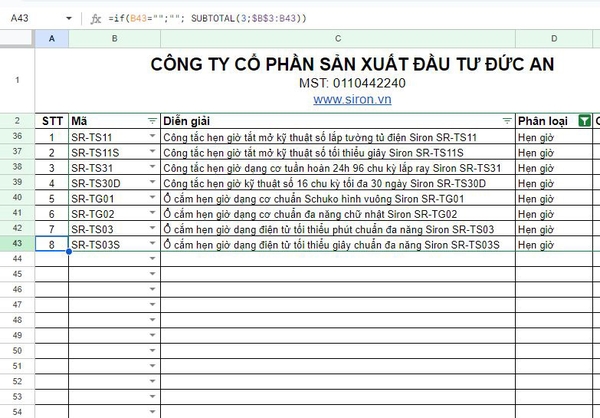Select STT cell with value 5
This screenshot has height=418, width=600.
(x=52, y=198)
